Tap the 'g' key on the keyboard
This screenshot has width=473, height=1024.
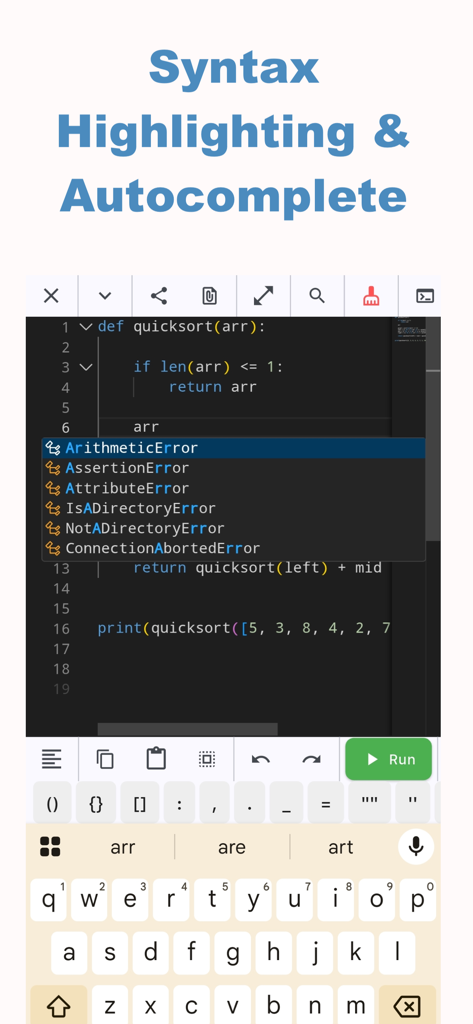[x=233, y=953]
